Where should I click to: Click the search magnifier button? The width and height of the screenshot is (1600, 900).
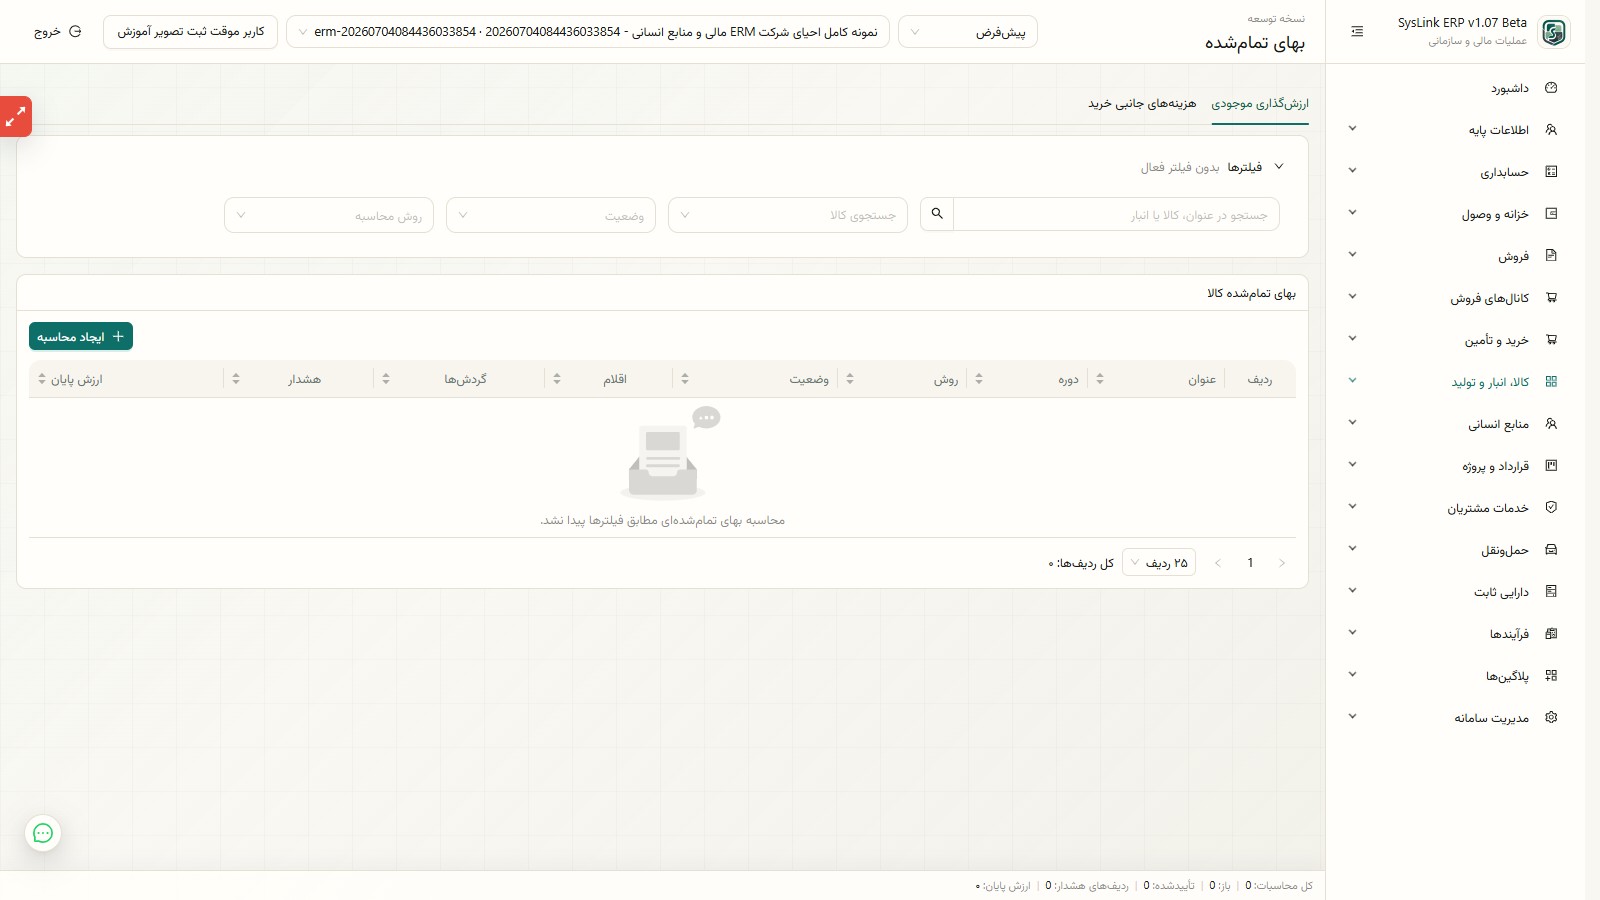tap(937, 214)
